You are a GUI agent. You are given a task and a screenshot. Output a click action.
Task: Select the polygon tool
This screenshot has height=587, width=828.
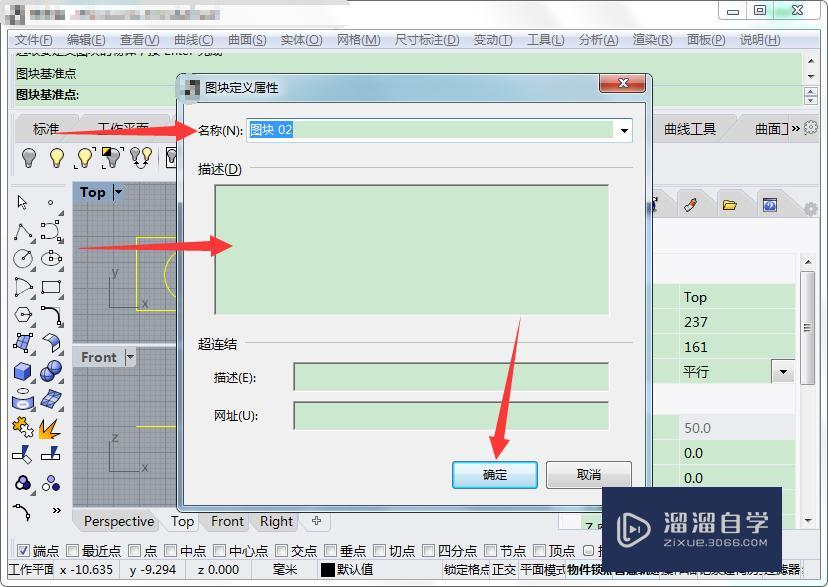point(23,315)
